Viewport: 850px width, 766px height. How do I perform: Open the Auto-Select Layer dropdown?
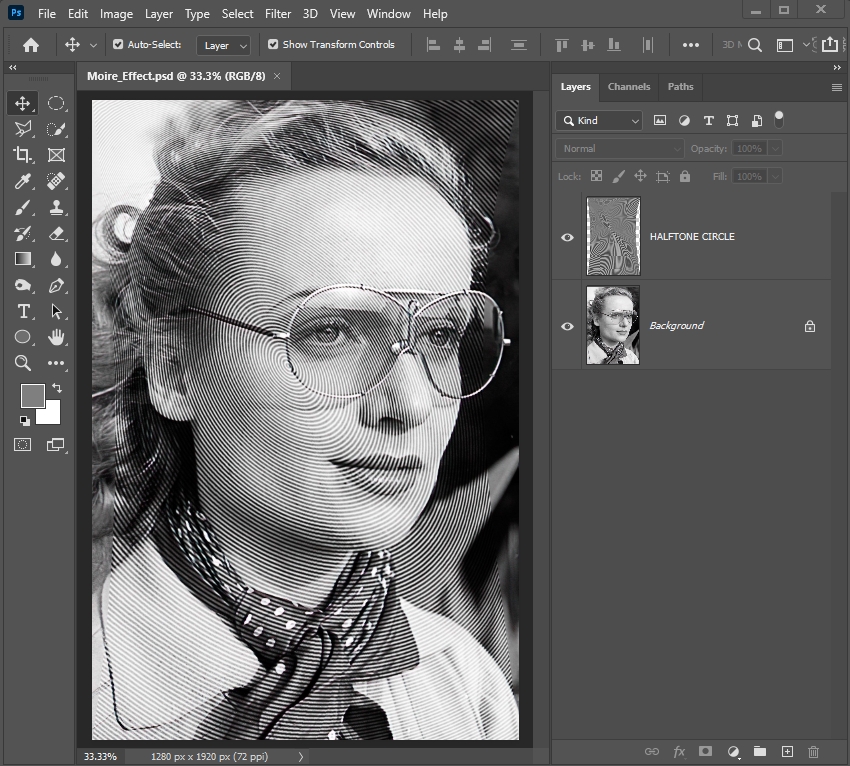225,45
